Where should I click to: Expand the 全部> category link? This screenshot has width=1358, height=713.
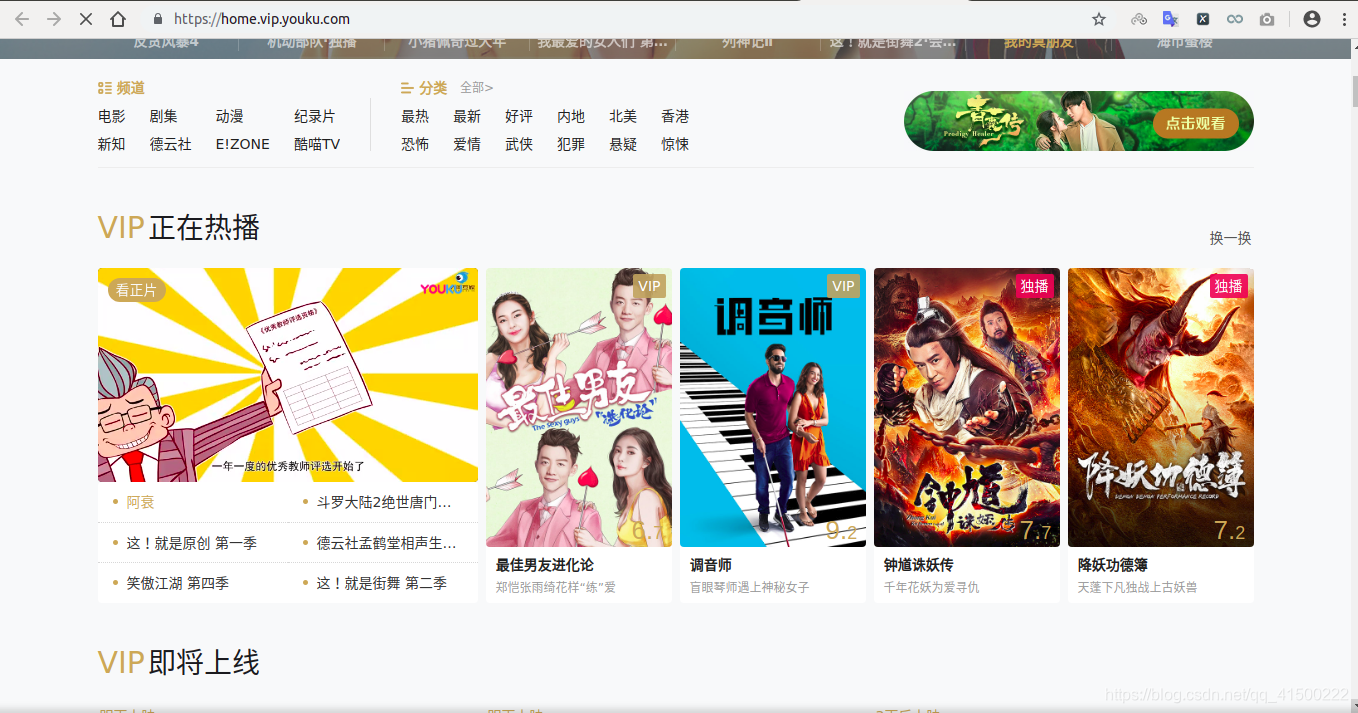476,88
